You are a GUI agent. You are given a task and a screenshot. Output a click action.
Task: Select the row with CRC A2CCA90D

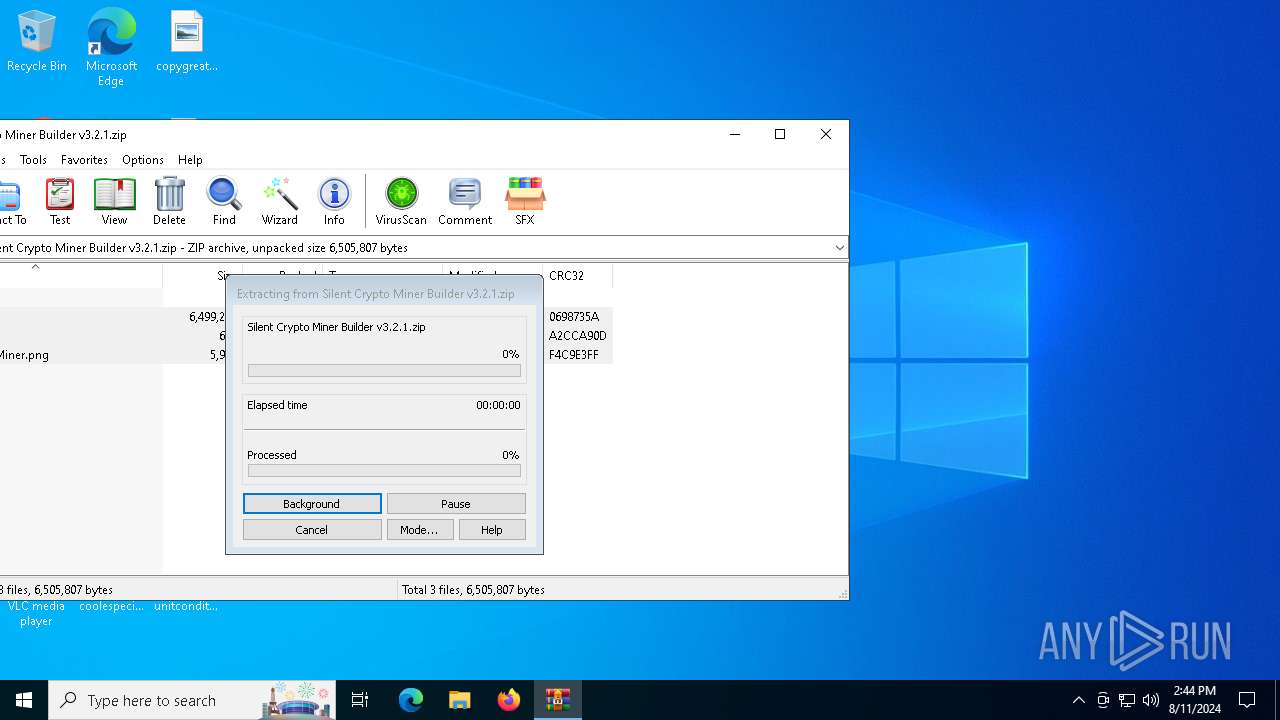pyautogui.click(x=306, y=336)
